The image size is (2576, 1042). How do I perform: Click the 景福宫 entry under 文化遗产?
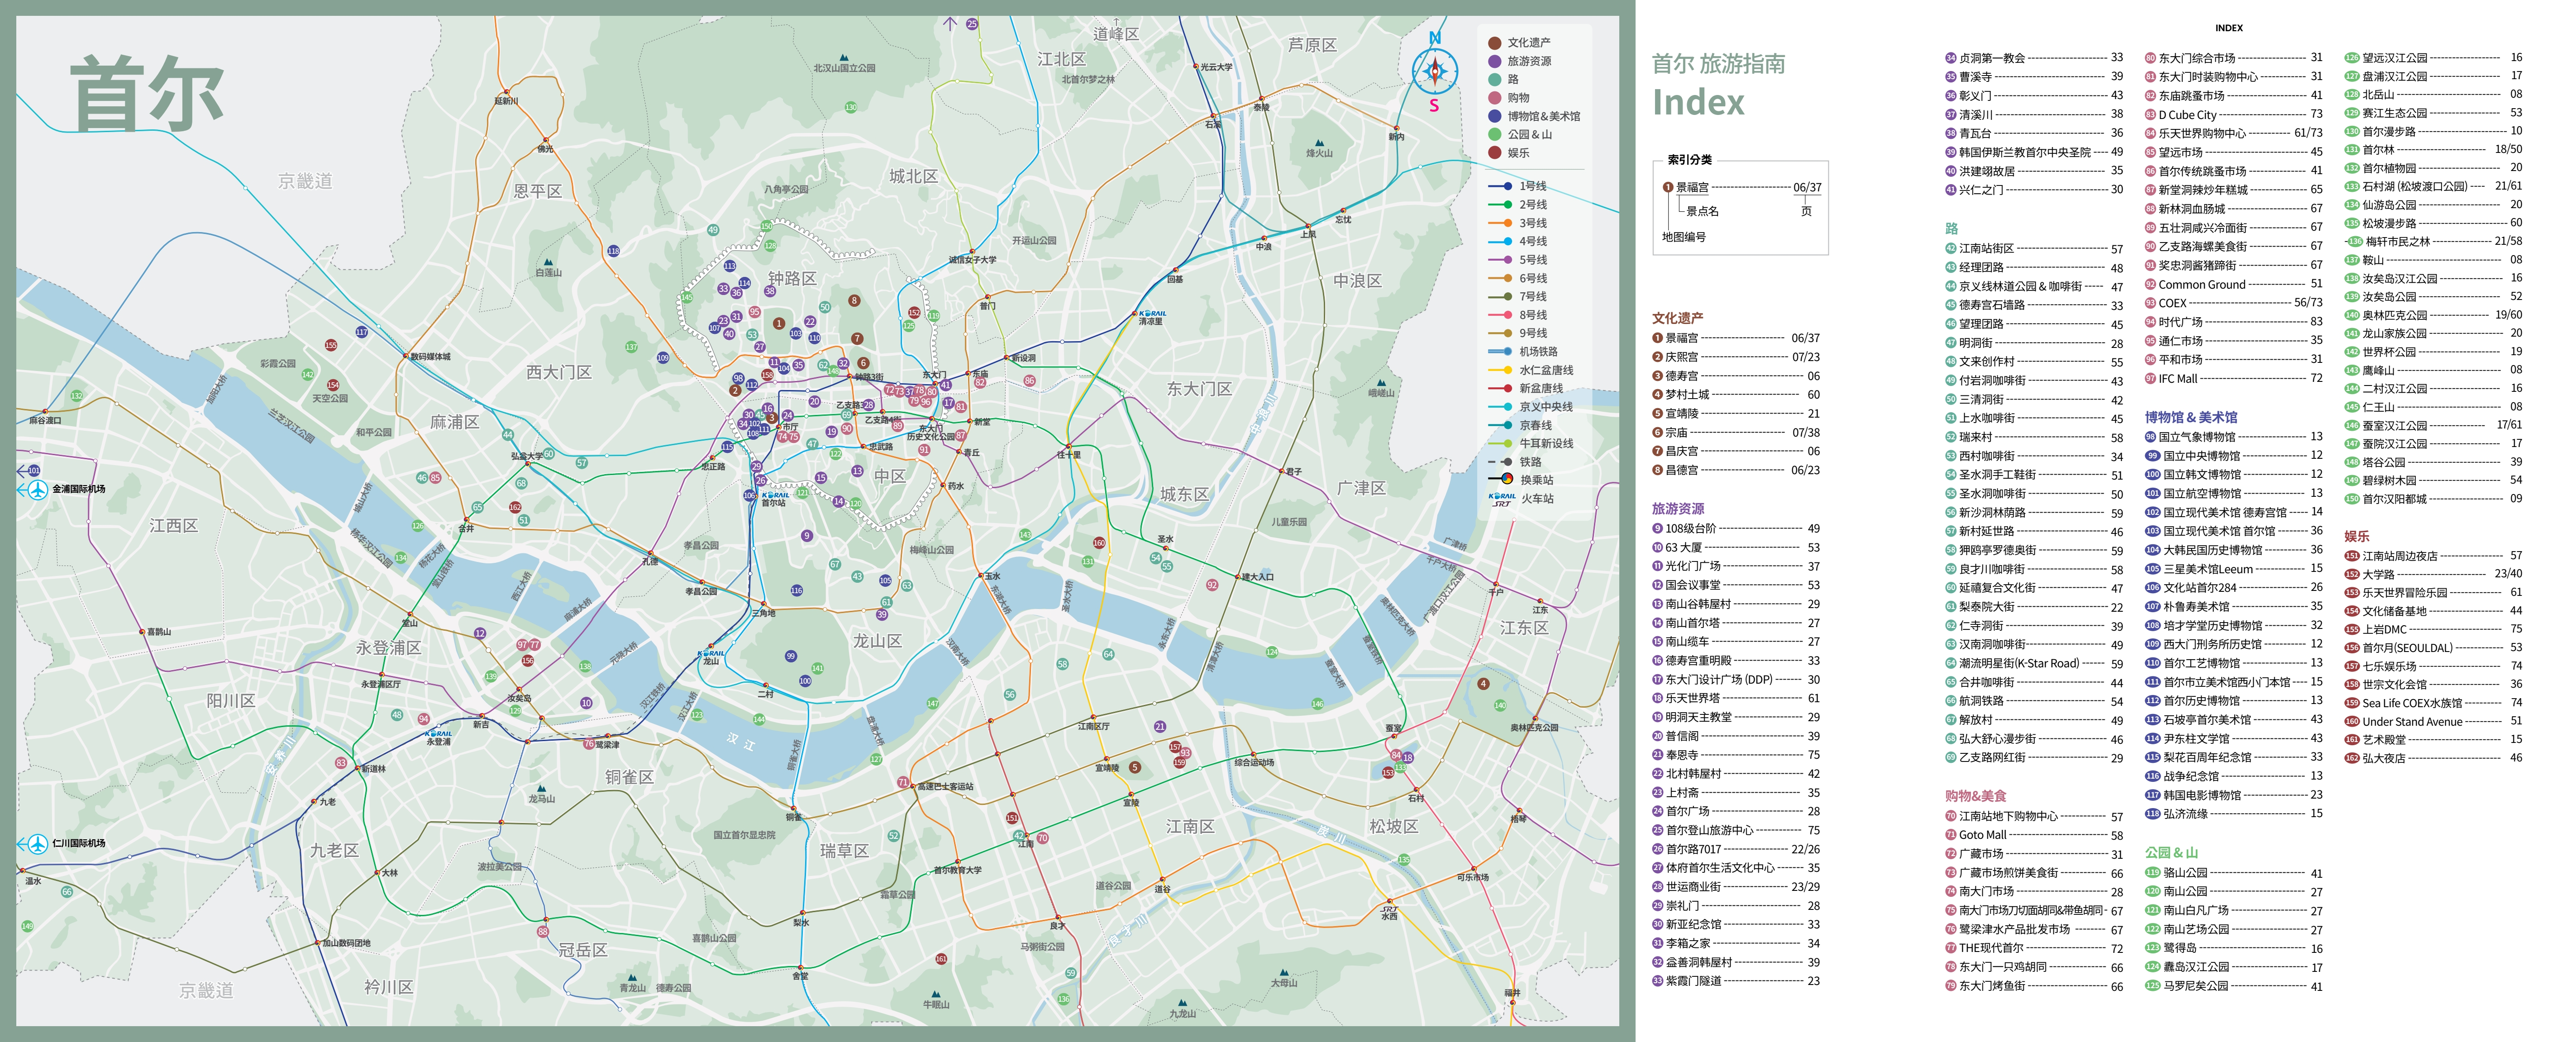coord(1735,338)
